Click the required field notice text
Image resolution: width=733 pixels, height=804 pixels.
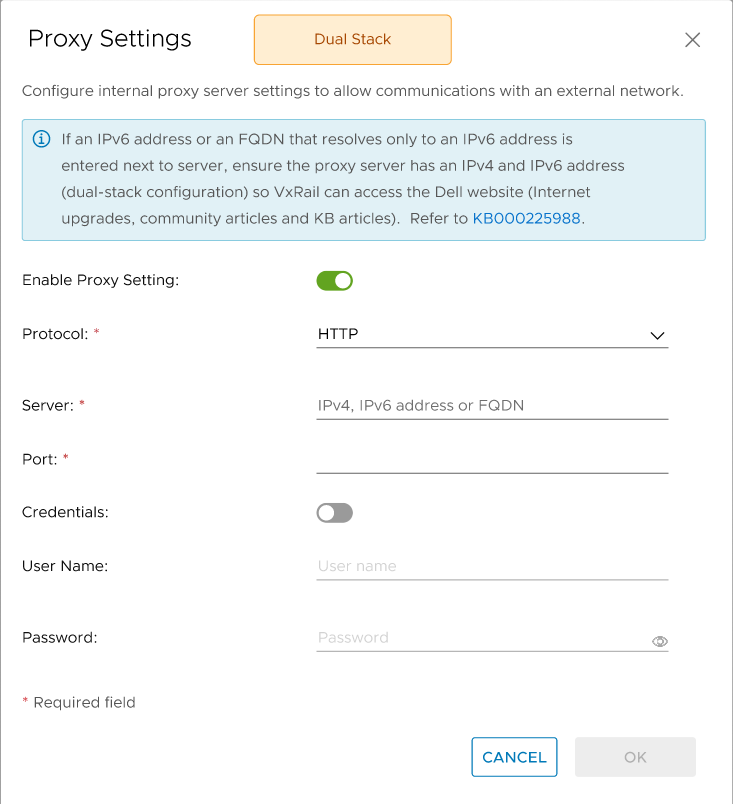click(79, 702)
